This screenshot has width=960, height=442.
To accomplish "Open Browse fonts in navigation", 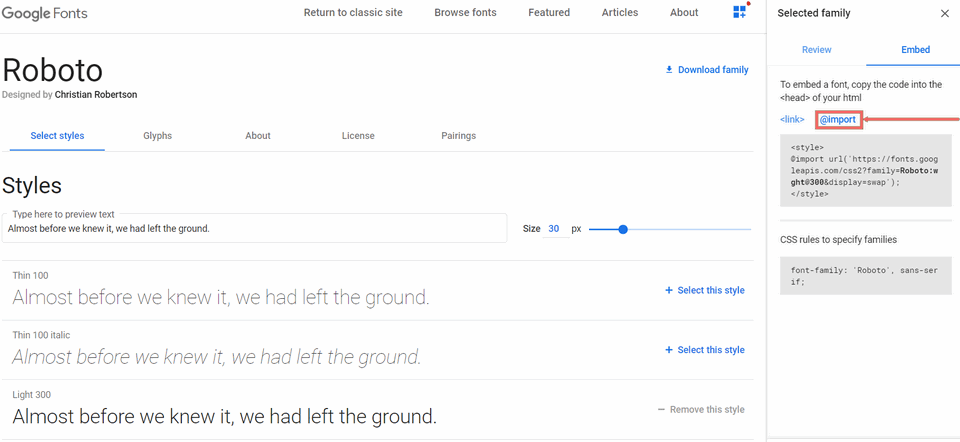I will pyautogui.click(x=465, y=13).
